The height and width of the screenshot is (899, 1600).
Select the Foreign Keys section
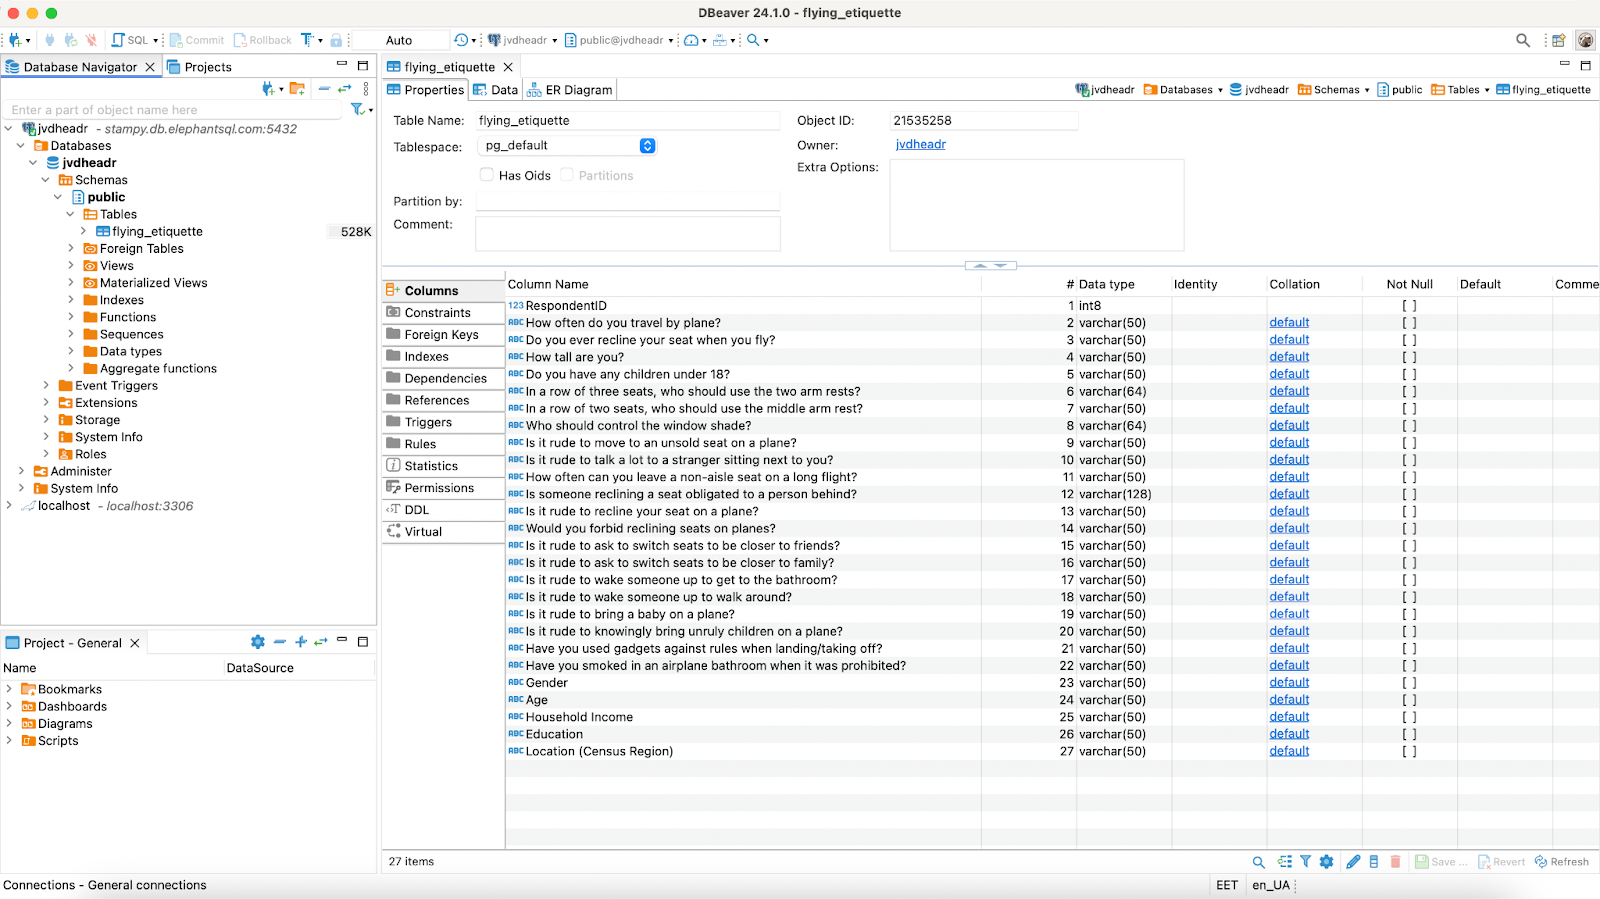[x=443, y=335]
